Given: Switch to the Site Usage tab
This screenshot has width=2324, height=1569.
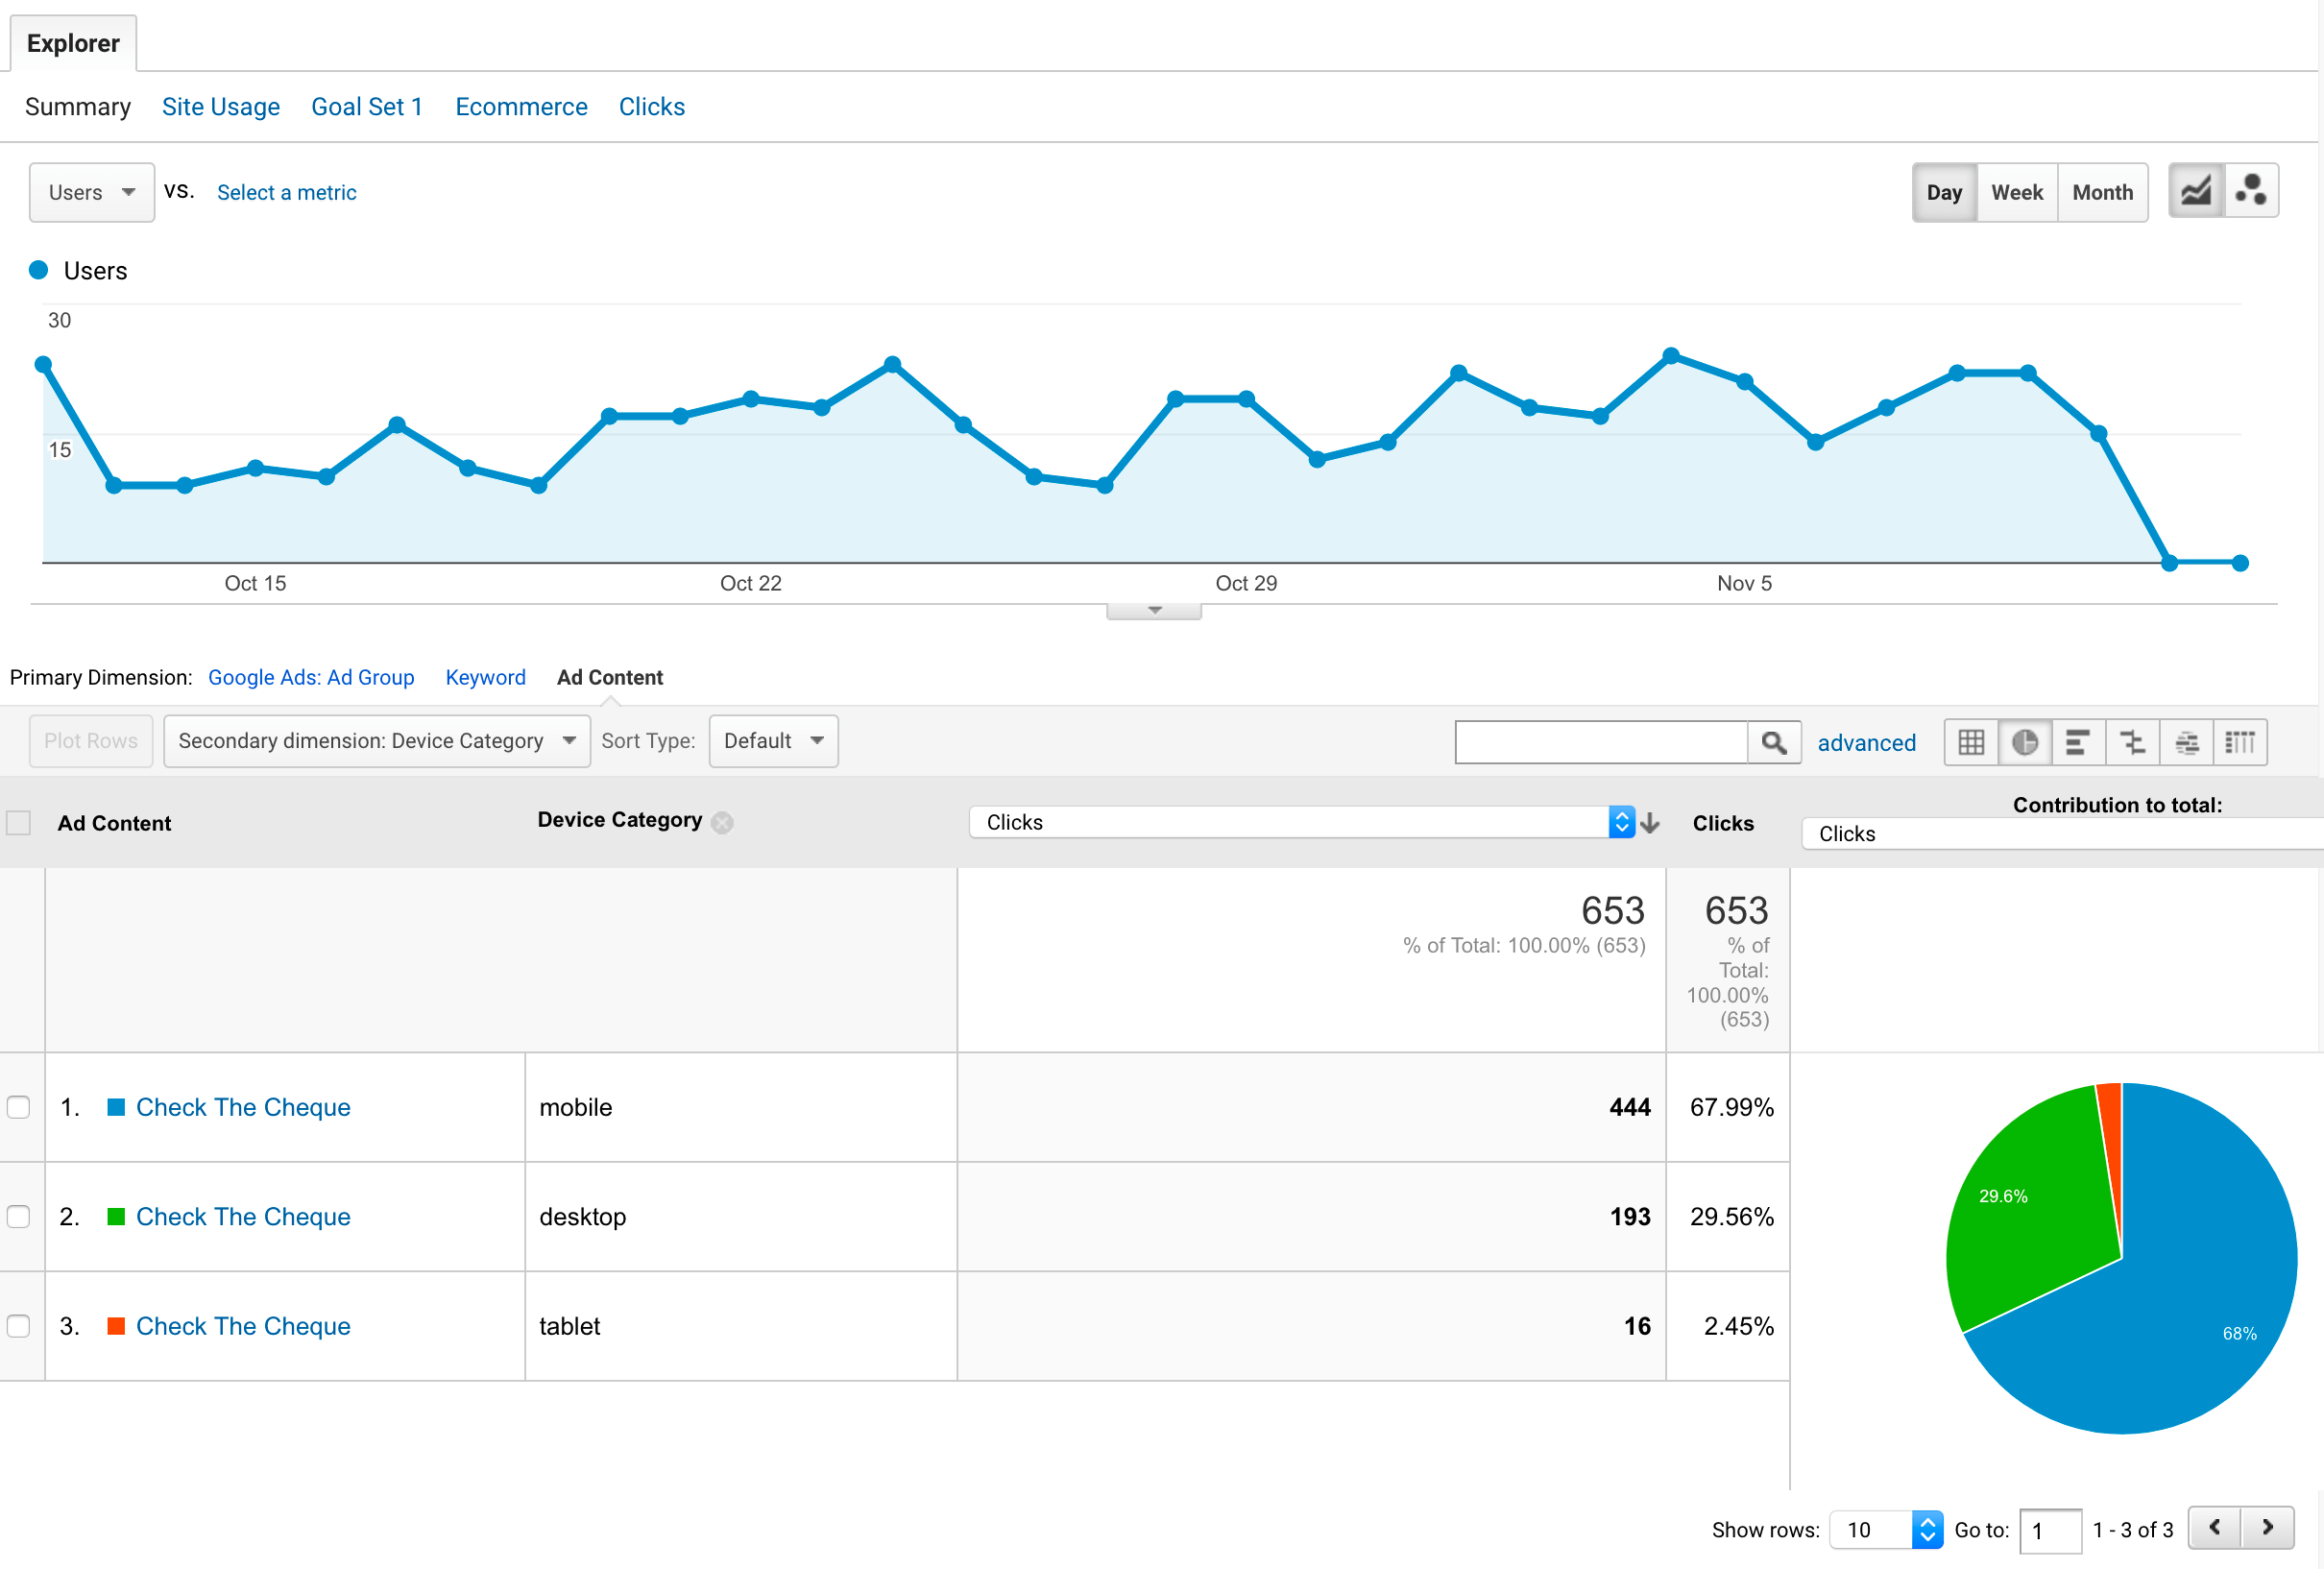Looking at the screenshot, I should click(x=221, y=107).
